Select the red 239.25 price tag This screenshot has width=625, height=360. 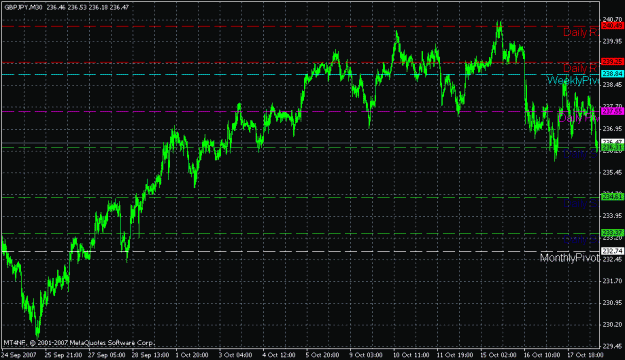coord(612,61)
